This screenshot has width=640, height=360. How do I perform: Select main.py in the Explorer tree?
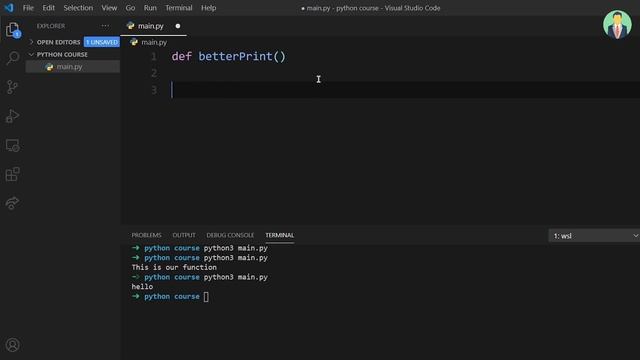73,67
